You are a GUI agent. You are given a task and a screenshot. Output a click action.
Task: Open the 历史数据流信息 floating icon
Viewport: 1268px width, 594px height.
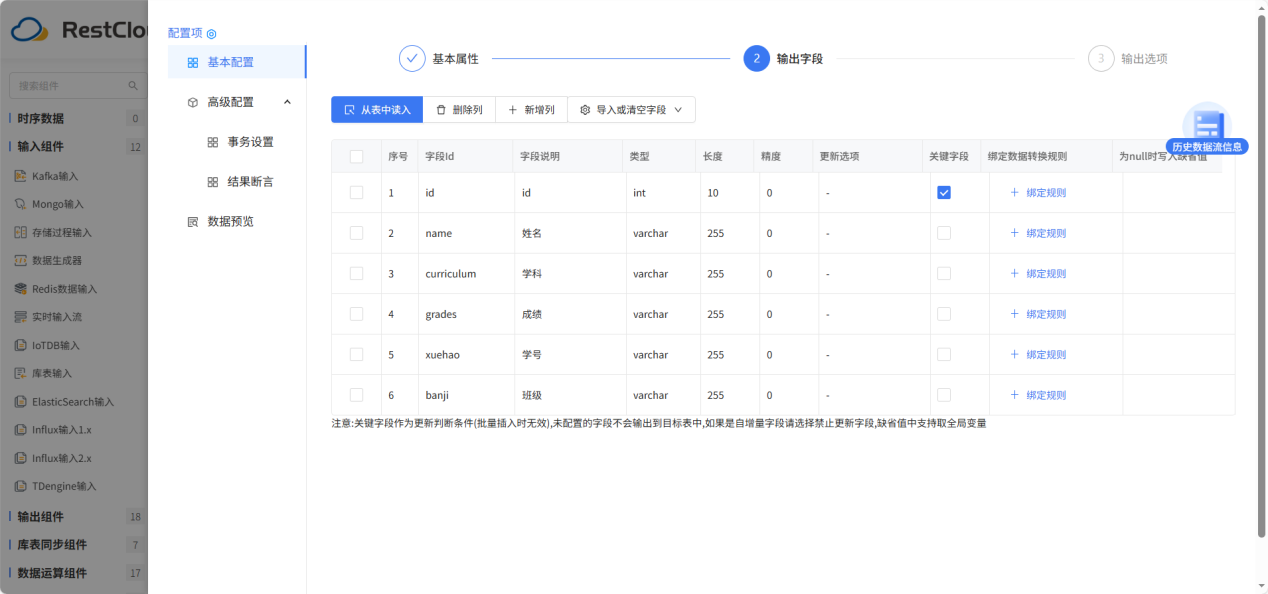click(1207, 125)
